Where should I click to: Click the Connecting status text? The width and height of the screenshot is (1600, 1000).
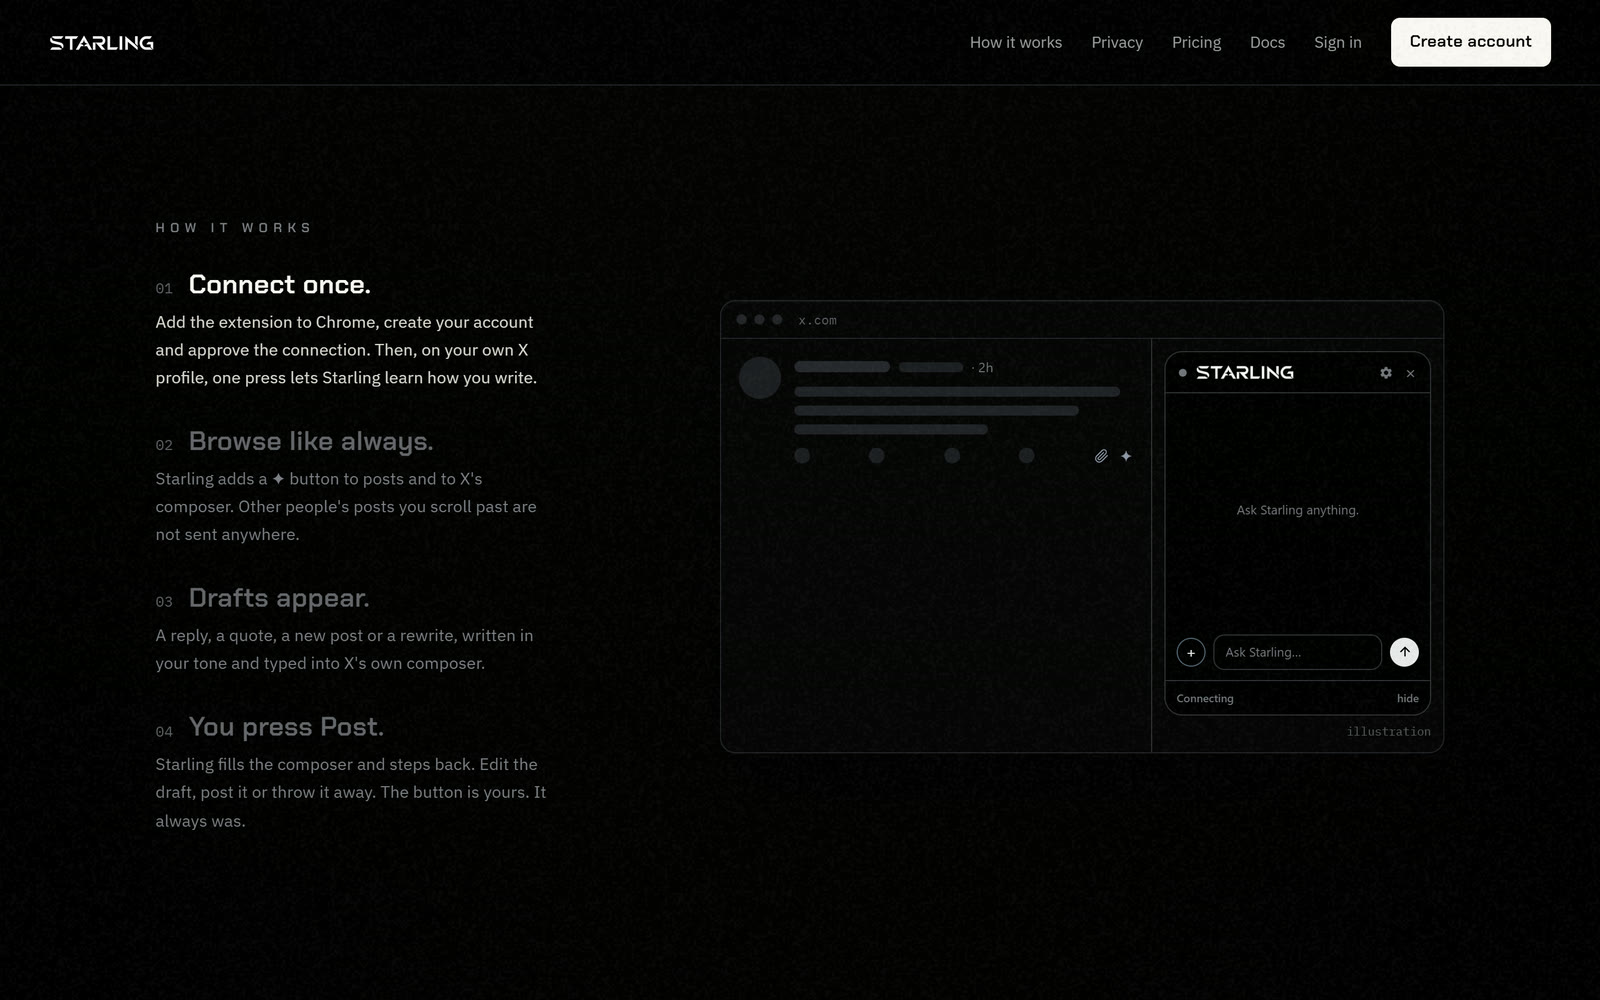click(x=1205, y=698)
